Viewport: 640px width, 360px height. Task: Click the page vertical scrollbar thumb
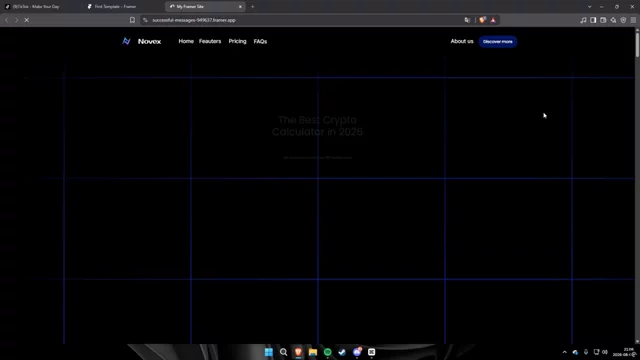[637, 44]
